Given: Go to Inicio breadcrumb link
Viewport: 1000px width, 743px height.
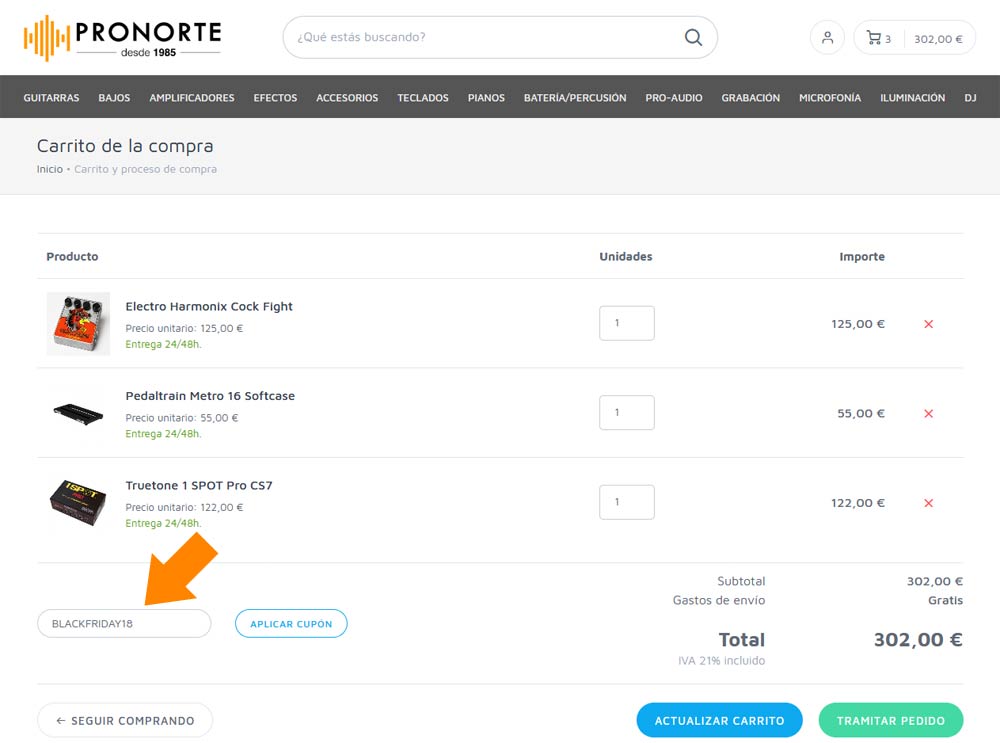Looking at the screenshot, I should point(50,169).
